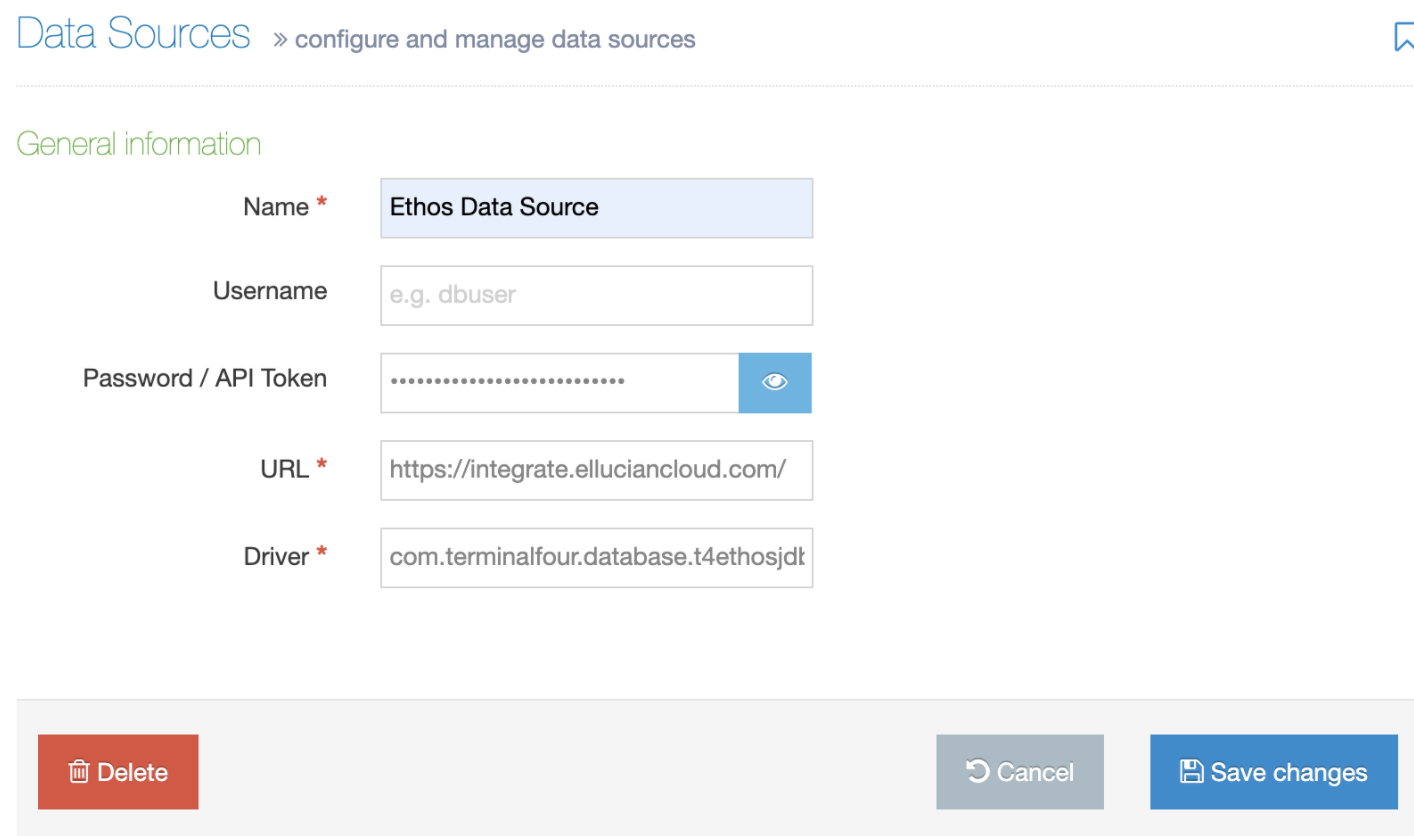Click the Driver field with terminalfour placeholder
1414x836 pixels.
[595, 558]
